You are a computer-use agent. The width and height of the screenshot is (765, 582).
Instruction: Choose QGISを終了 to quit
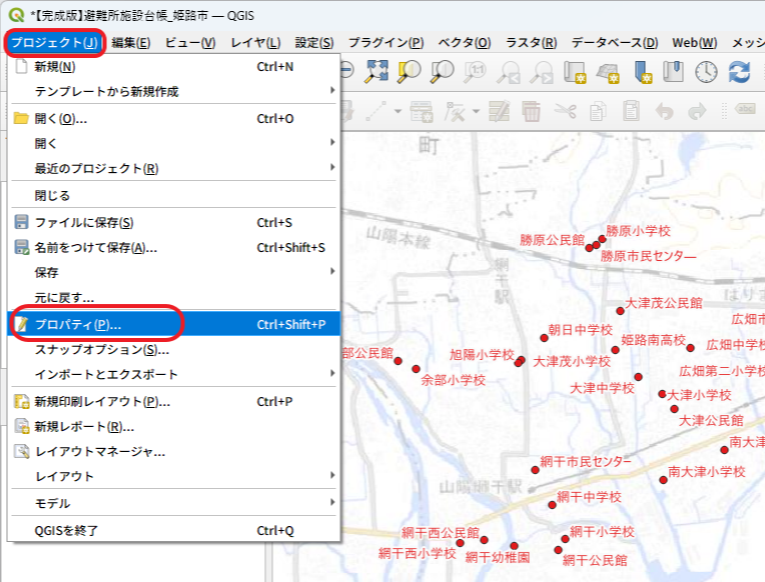pos(67,530)
